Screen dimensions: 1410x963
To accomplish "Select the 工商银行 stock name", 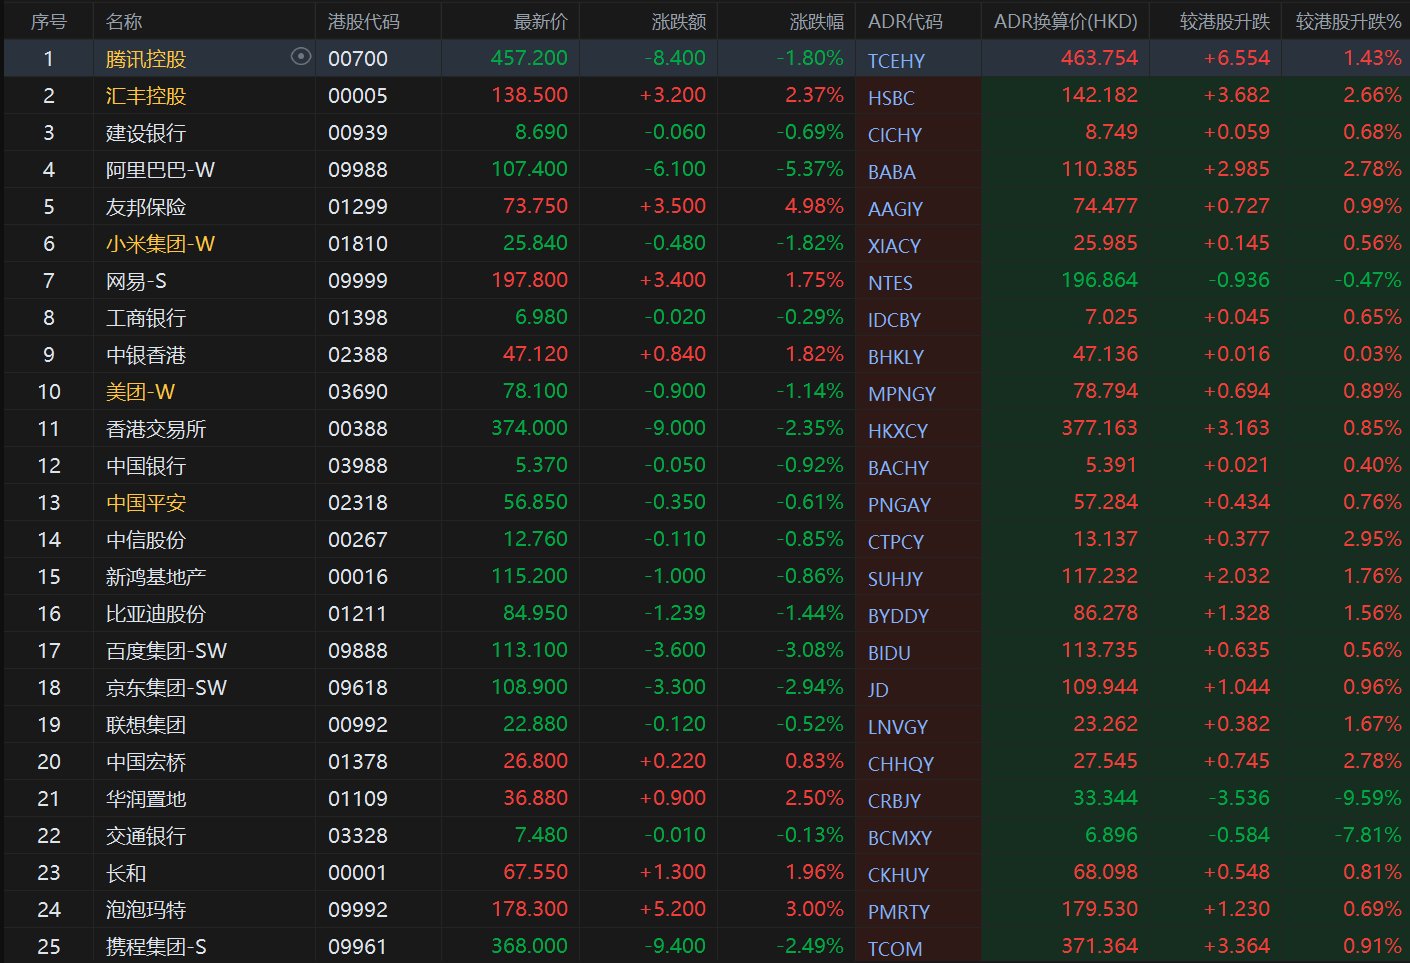I will (146, 318).
